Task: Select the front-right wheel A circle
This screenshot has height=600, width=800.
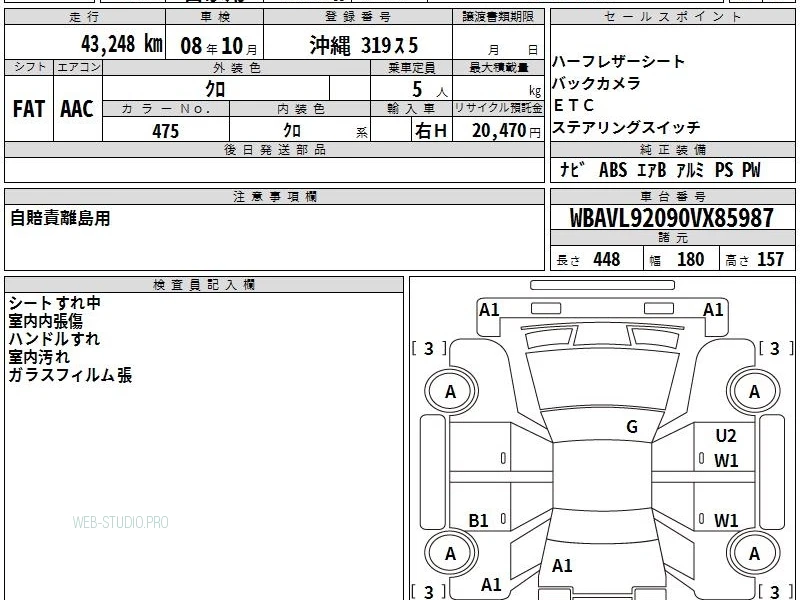Action: point(754,392)
